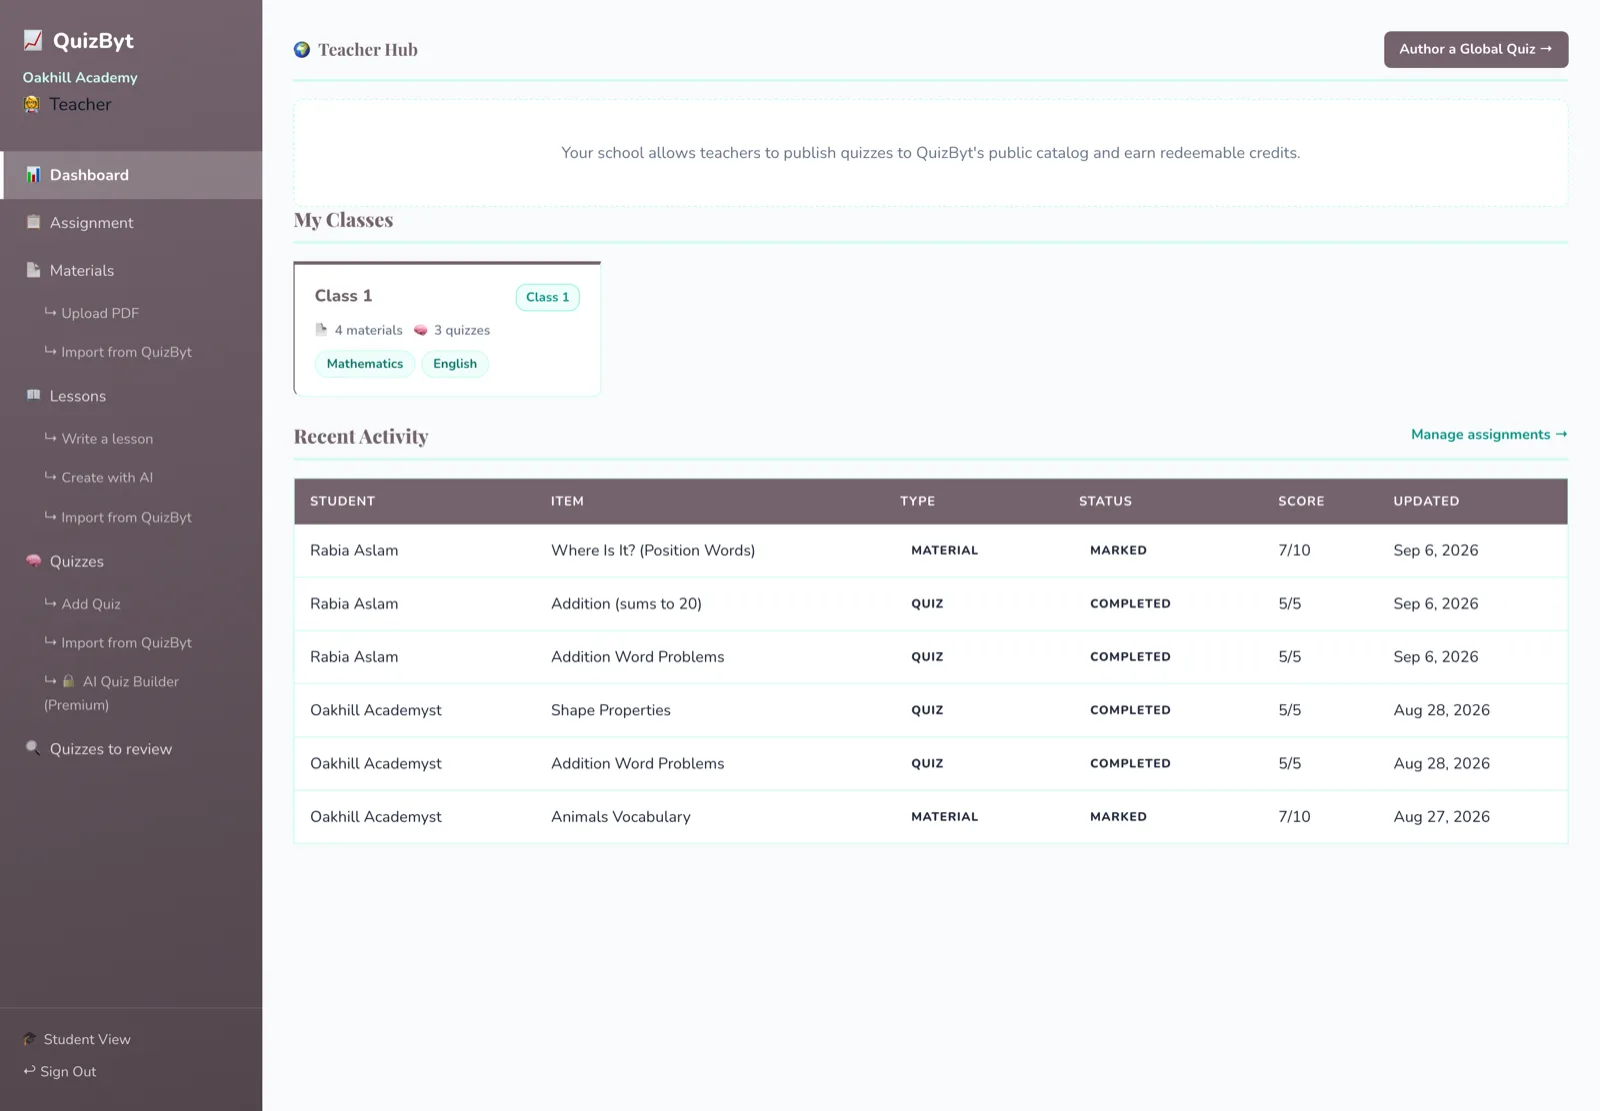
Task: Click the Student View graduation cap icon
Action: click(x=30, y=1039)
